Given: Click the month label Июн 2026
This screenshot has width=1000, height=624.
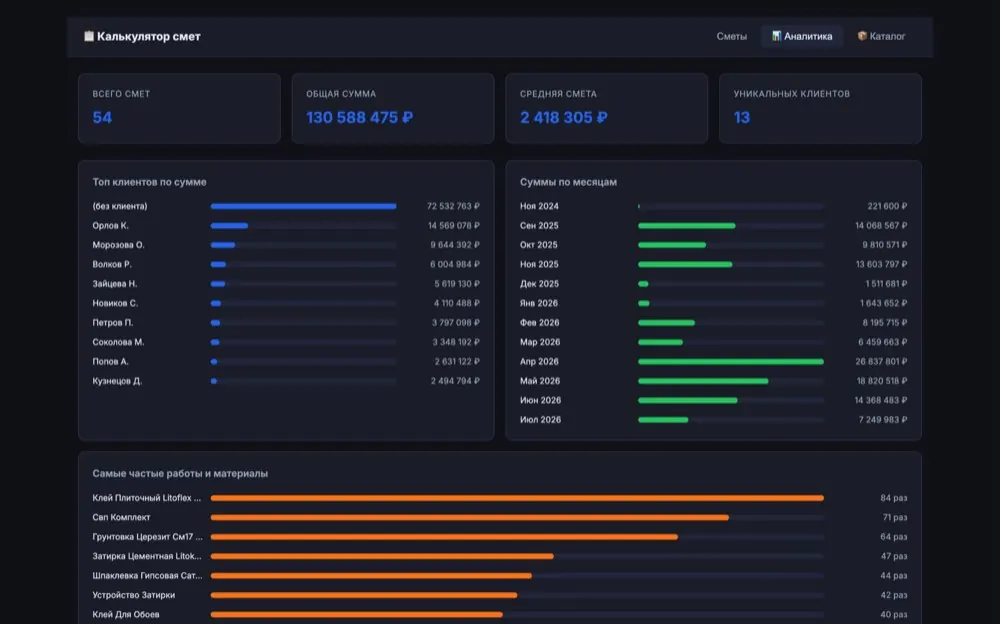Looking at the screenshot, I should tap(540, 401).
